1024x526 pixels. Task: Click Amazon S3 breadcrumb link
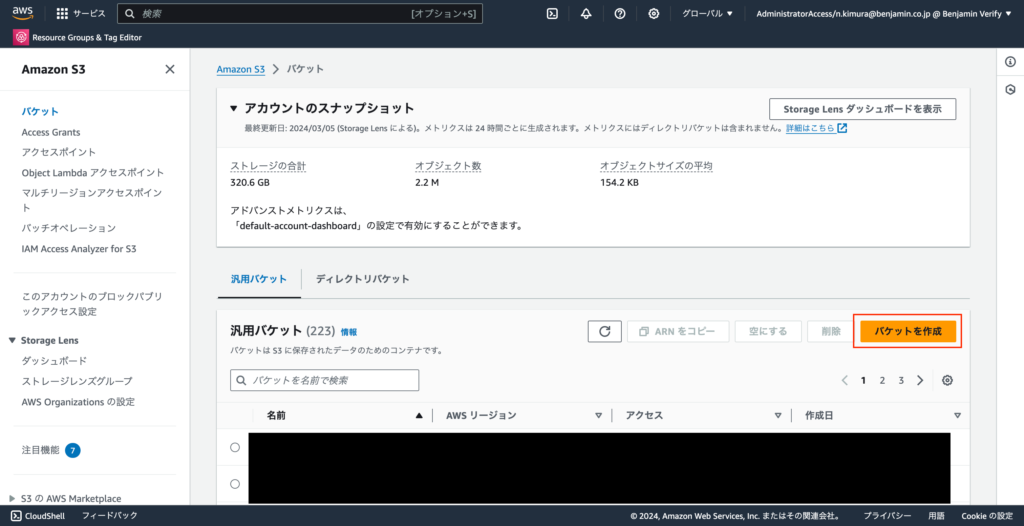click(x=241, y=69)
